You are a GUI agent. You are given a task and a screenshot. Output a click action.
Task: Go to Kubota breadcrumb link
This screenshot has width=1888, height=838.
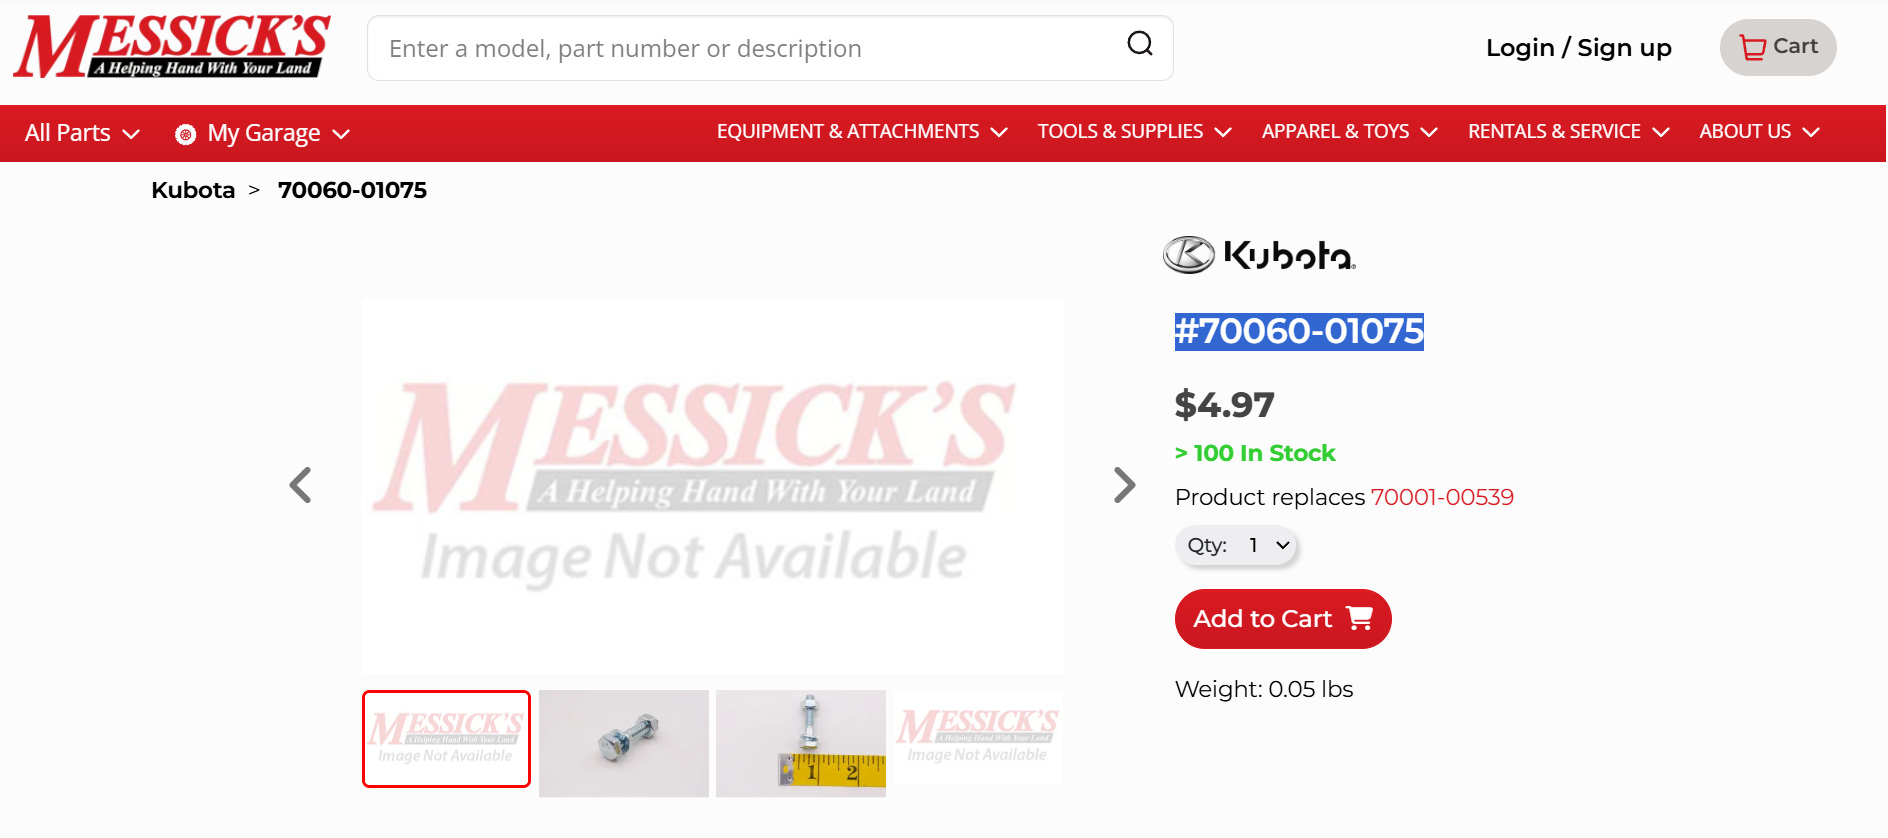tap(193, 190)
